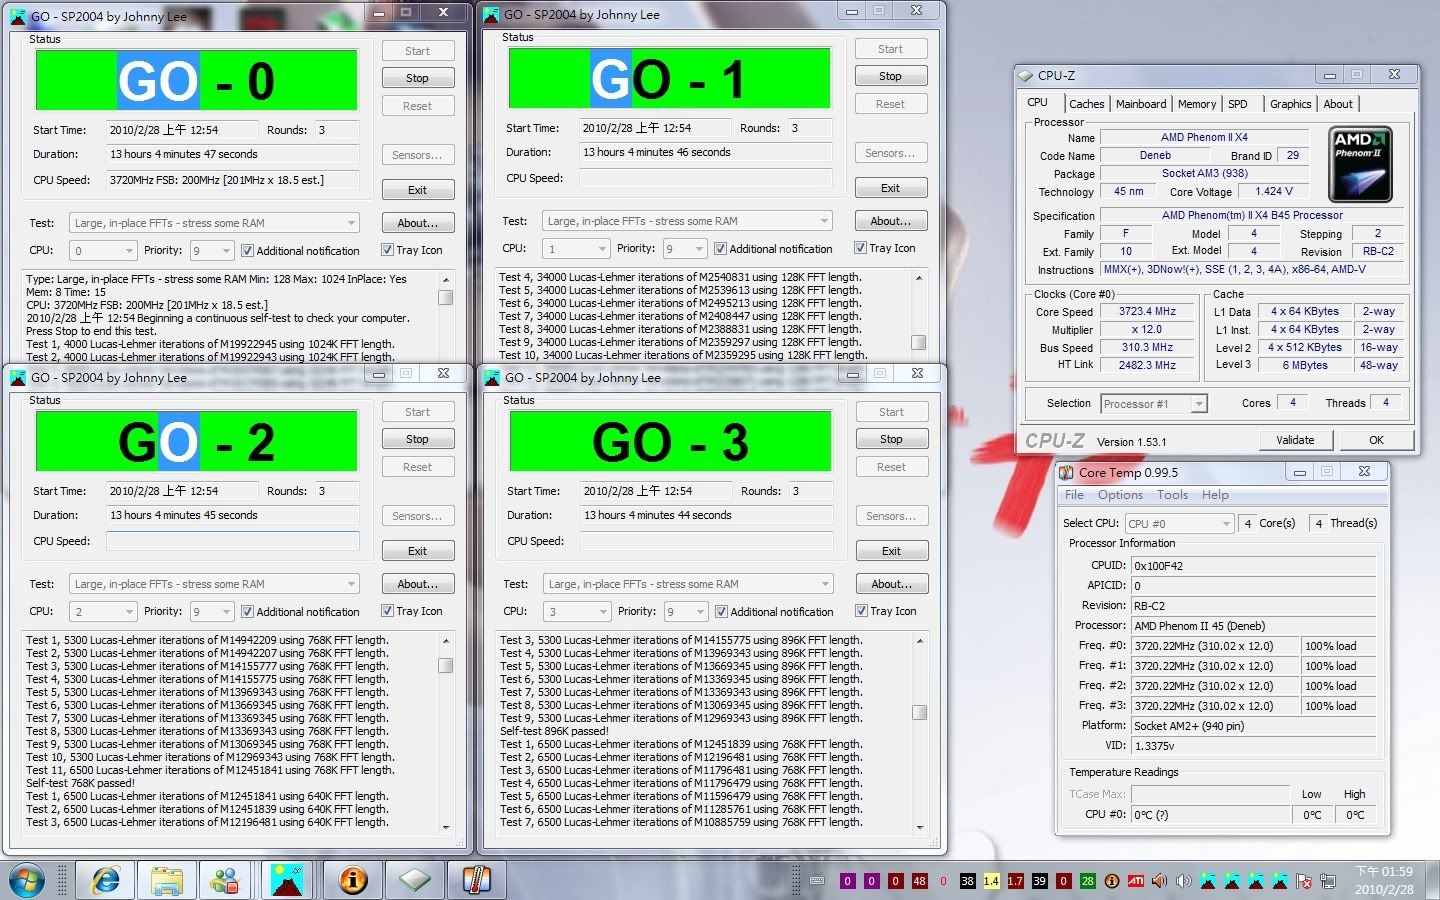This screenshot has width=1440, height=900.
Task: Open Windows Live Messenger taskbar icon
Action: point(226,880)
